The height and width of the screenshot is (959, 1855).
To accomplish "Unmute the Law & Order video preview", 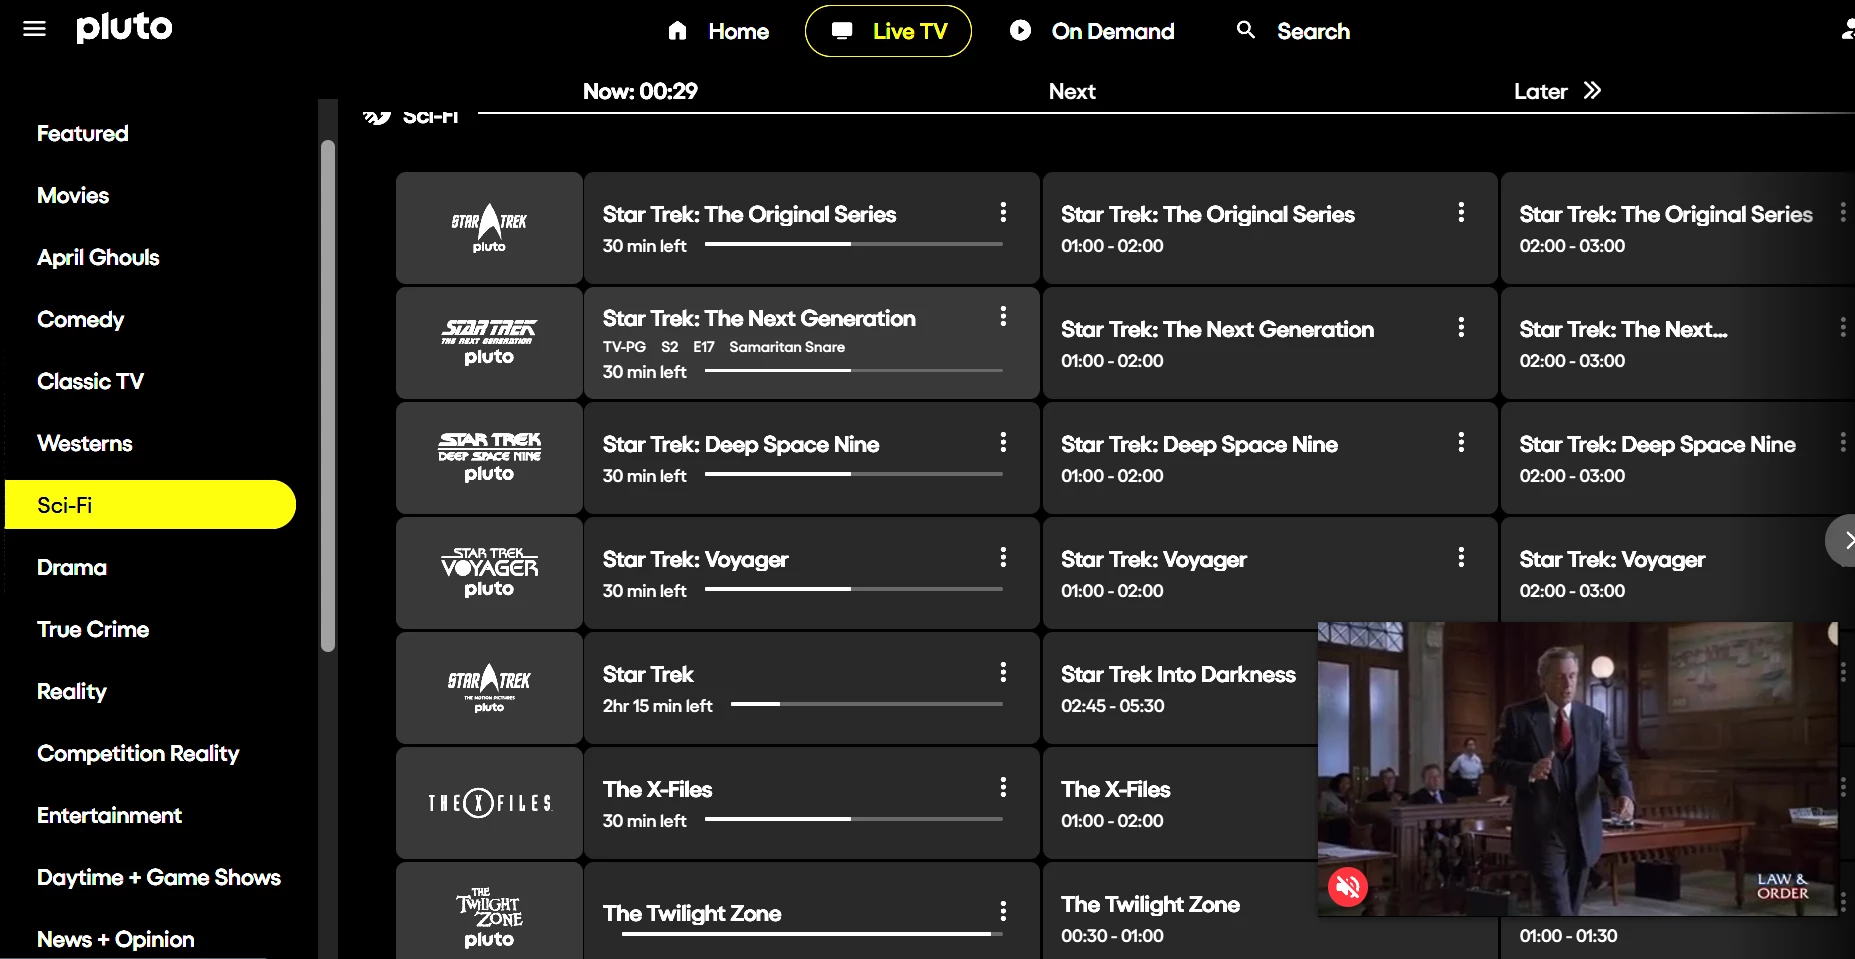I will click(x=1348, y=886).
